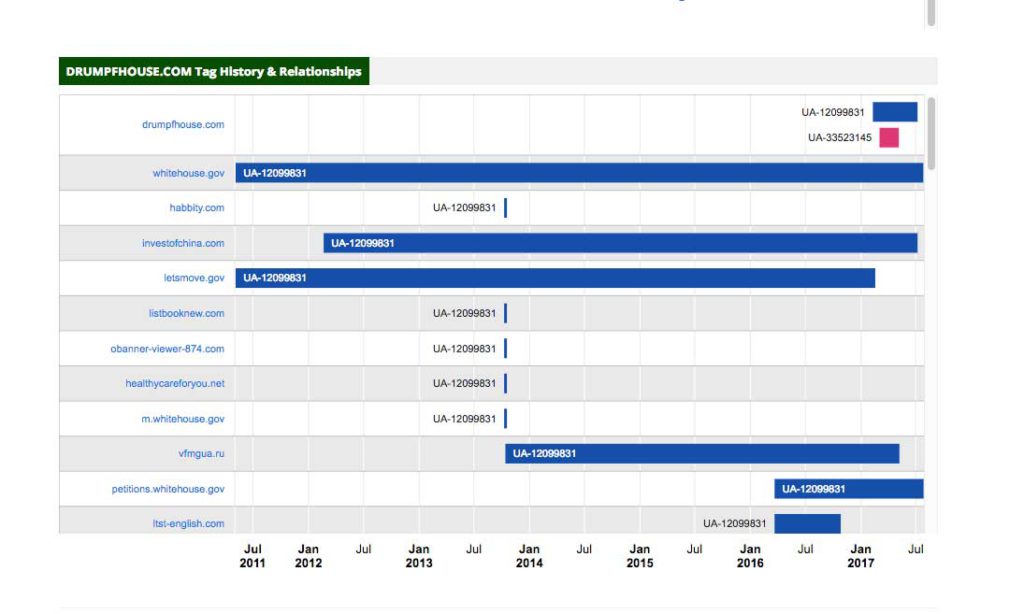The image size is (1024, 614).
Task: Click the Jan 2014 axis label
Action: tap(529, 556)
